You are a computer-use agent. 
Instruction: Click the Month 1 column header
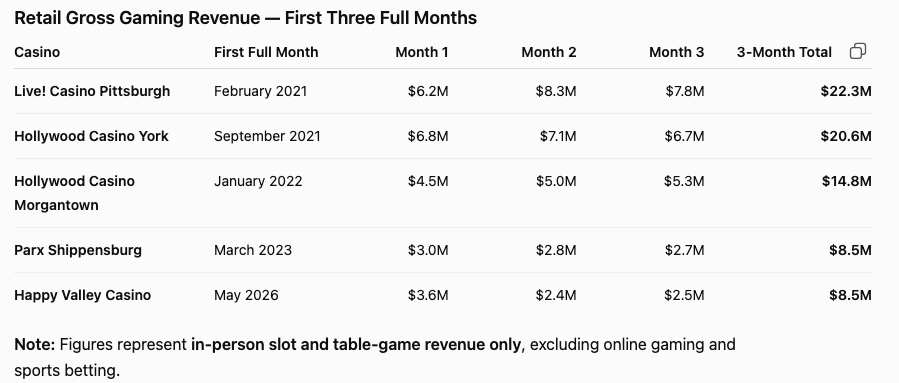coord(421,52)
